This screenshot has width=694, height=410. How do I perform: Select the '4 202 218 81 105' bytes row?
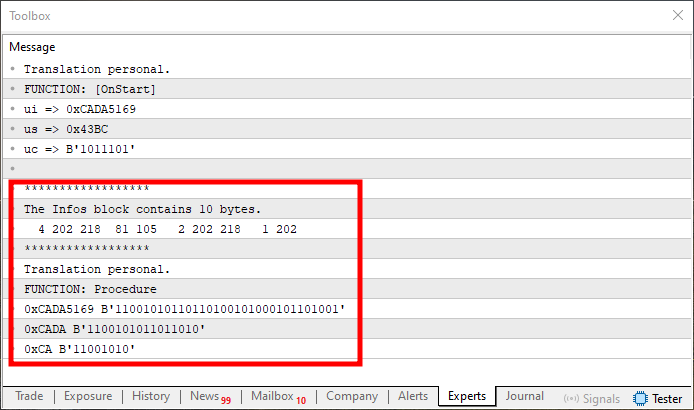347,229
